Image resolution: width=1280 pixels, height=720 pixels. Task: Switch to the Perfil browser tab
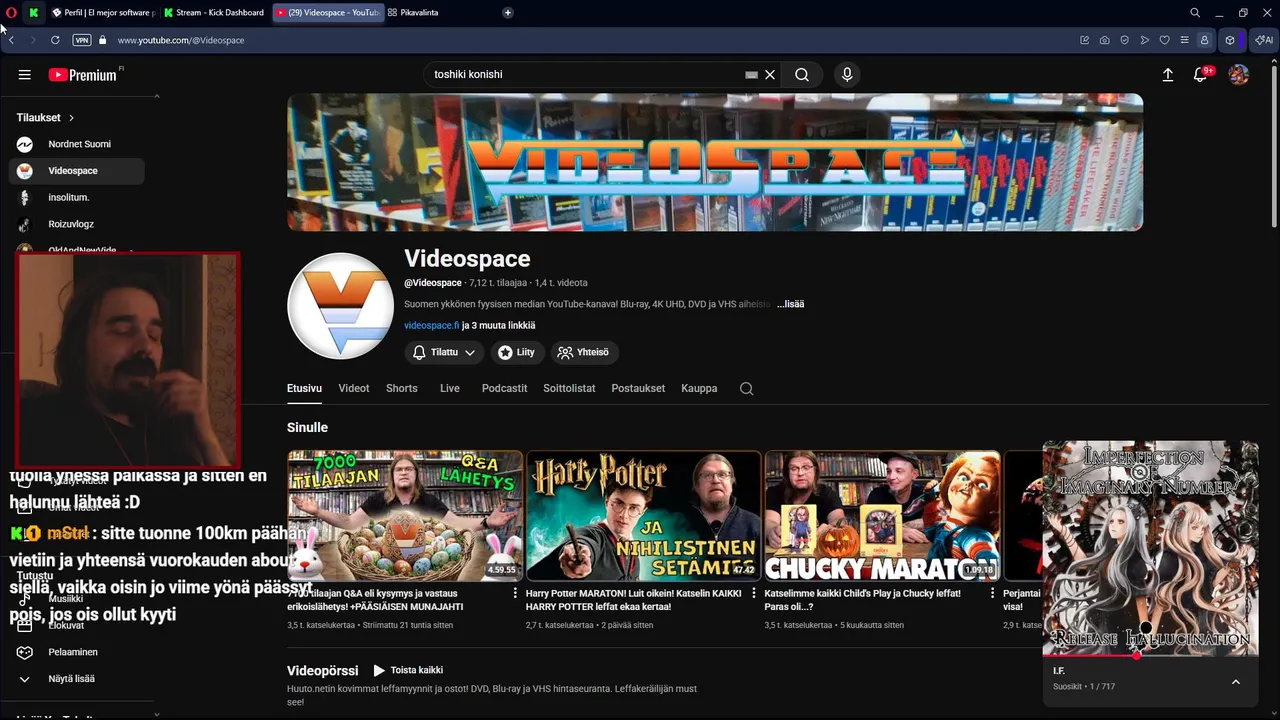tap(103, 13)
